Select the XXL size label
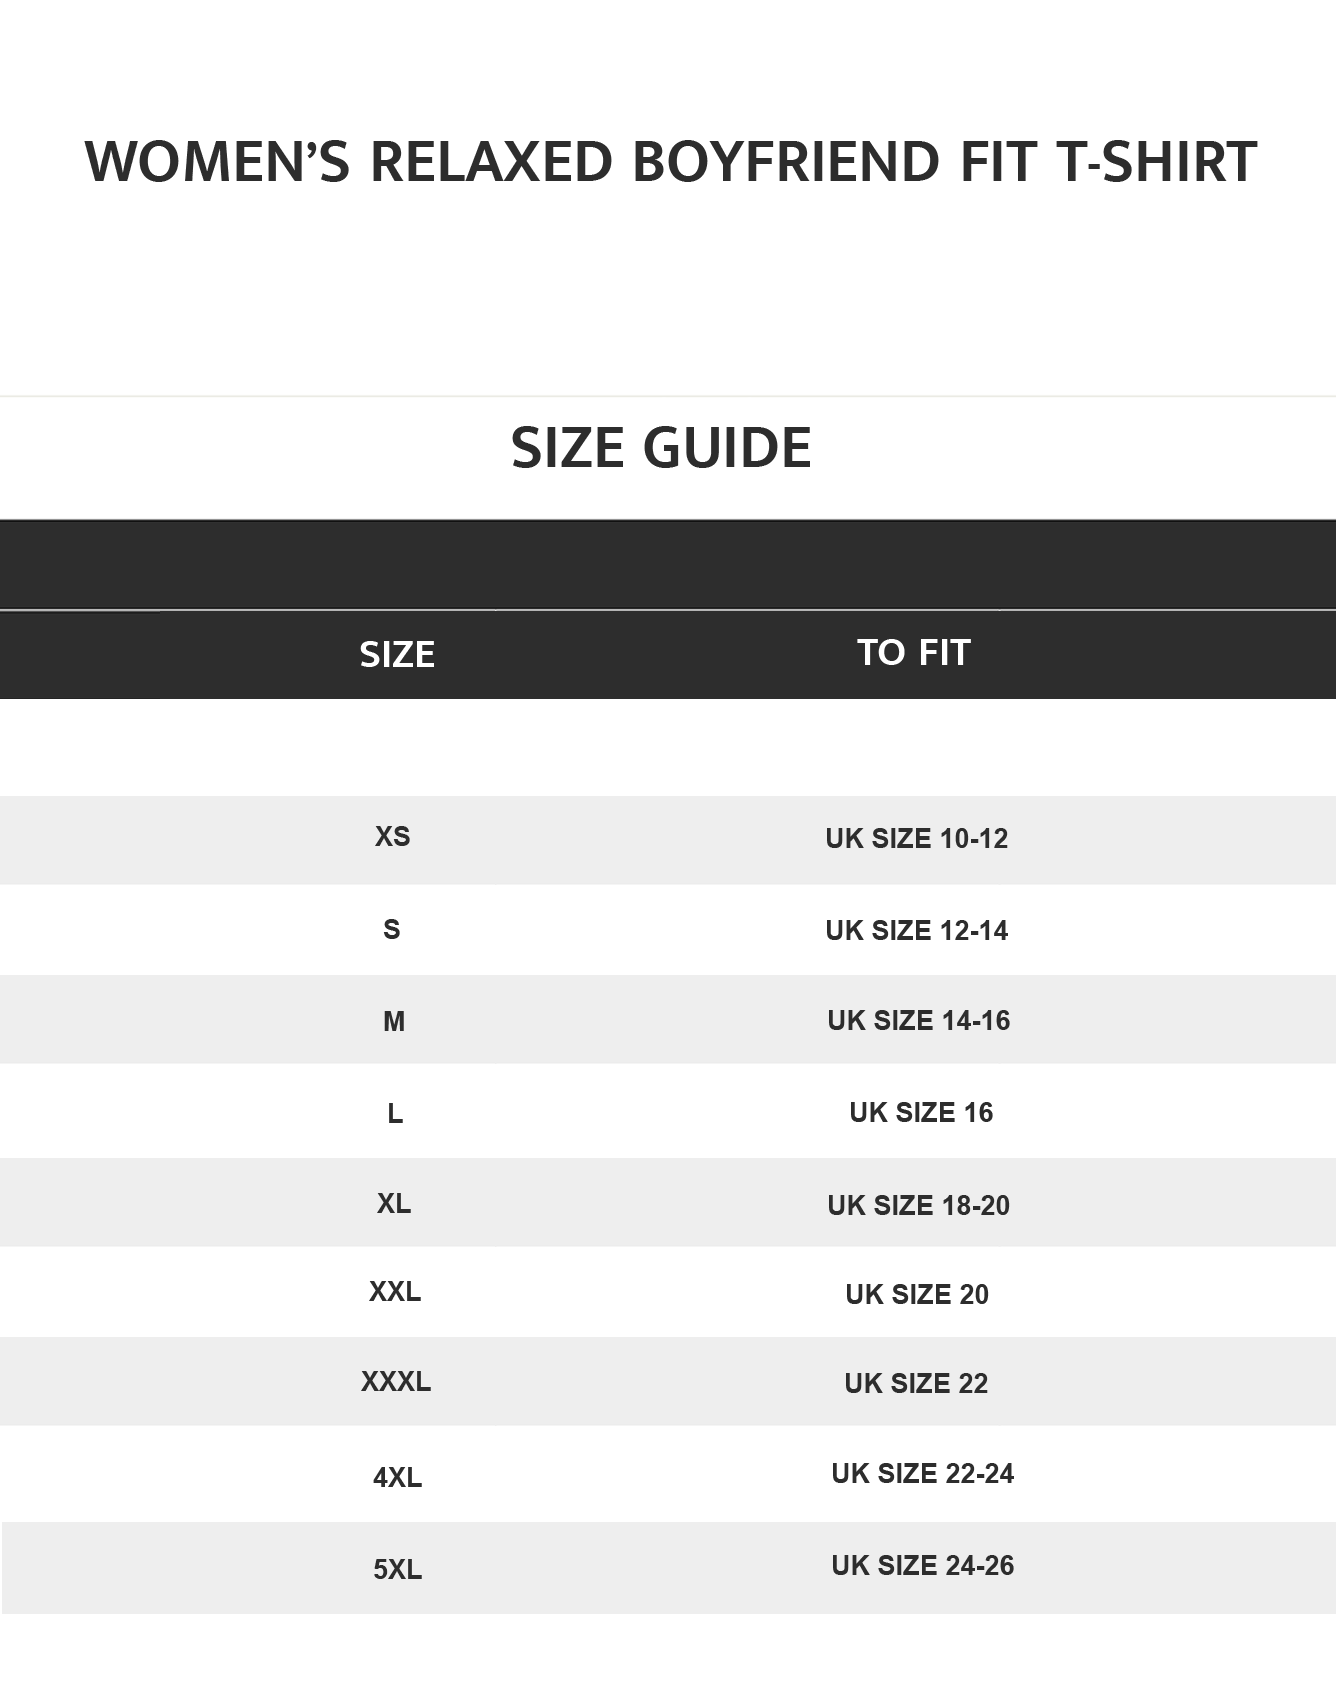 395,1292
